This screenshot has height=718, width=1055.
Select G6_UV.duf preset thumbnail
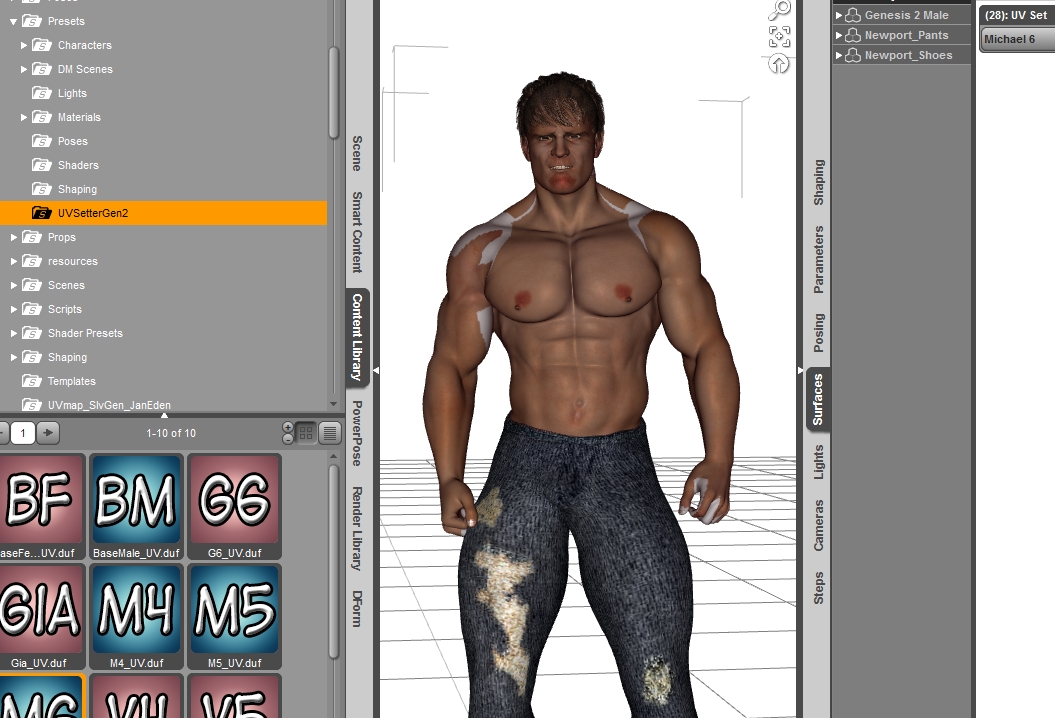click(234, 506)
